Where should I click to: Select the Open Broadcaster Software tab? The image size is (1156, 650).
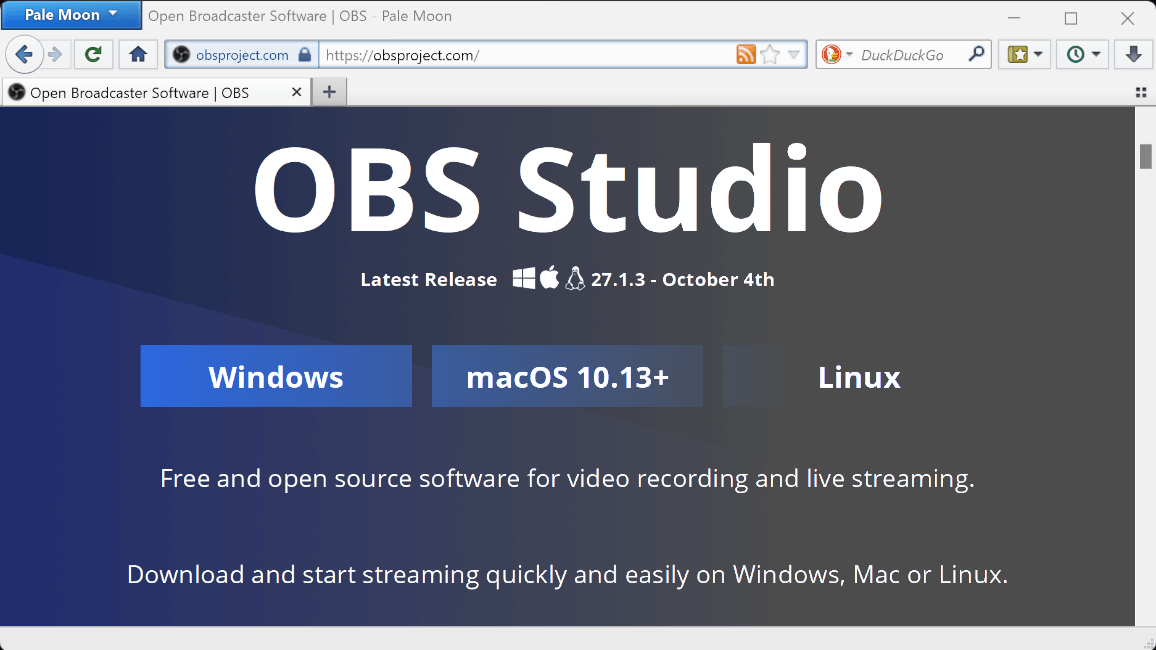pos(140,93)
